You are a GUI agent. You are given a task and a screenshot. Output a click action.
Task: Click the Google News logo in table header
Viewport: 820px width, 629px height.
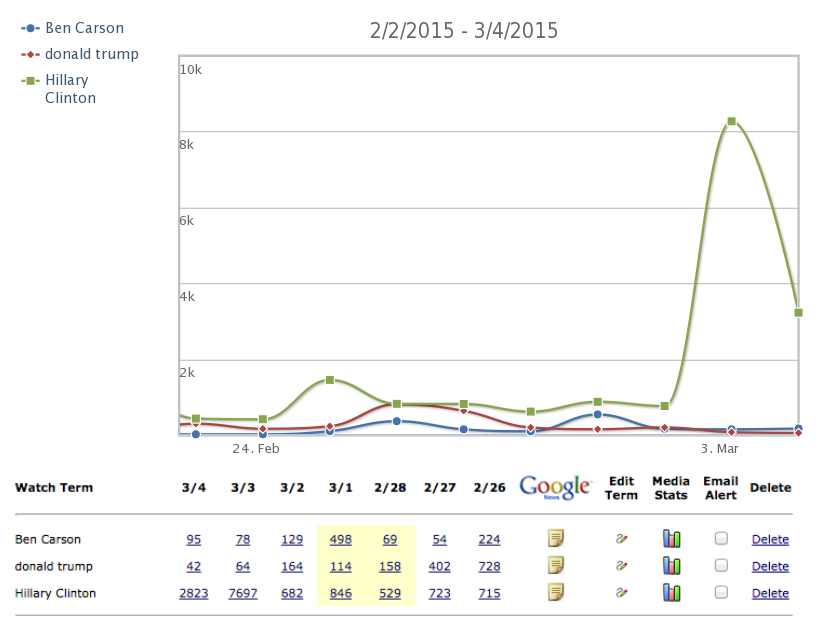point(555,487)
